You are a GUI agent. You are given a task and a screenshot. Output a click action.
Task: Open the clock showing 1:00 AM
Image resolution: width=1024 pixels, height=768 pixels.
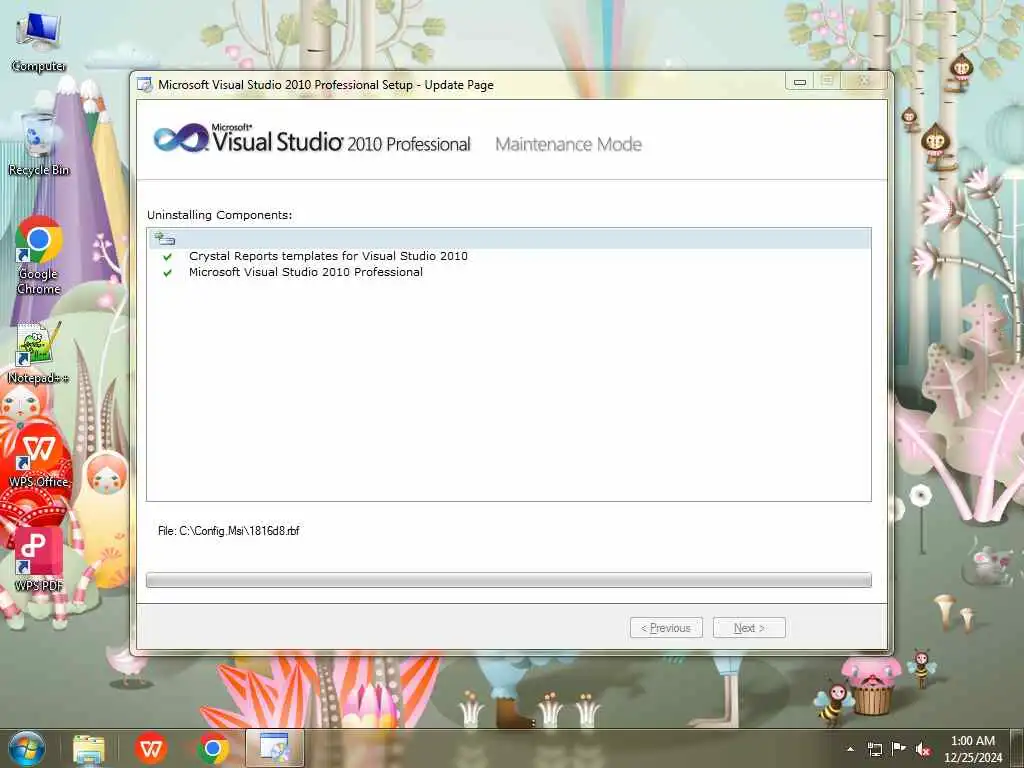[973, 749]
